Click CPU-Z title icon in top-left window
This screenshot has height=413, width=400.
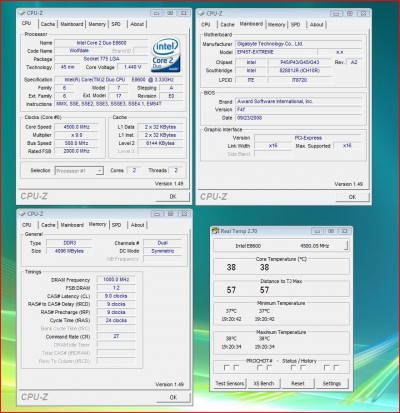(22, 13)
